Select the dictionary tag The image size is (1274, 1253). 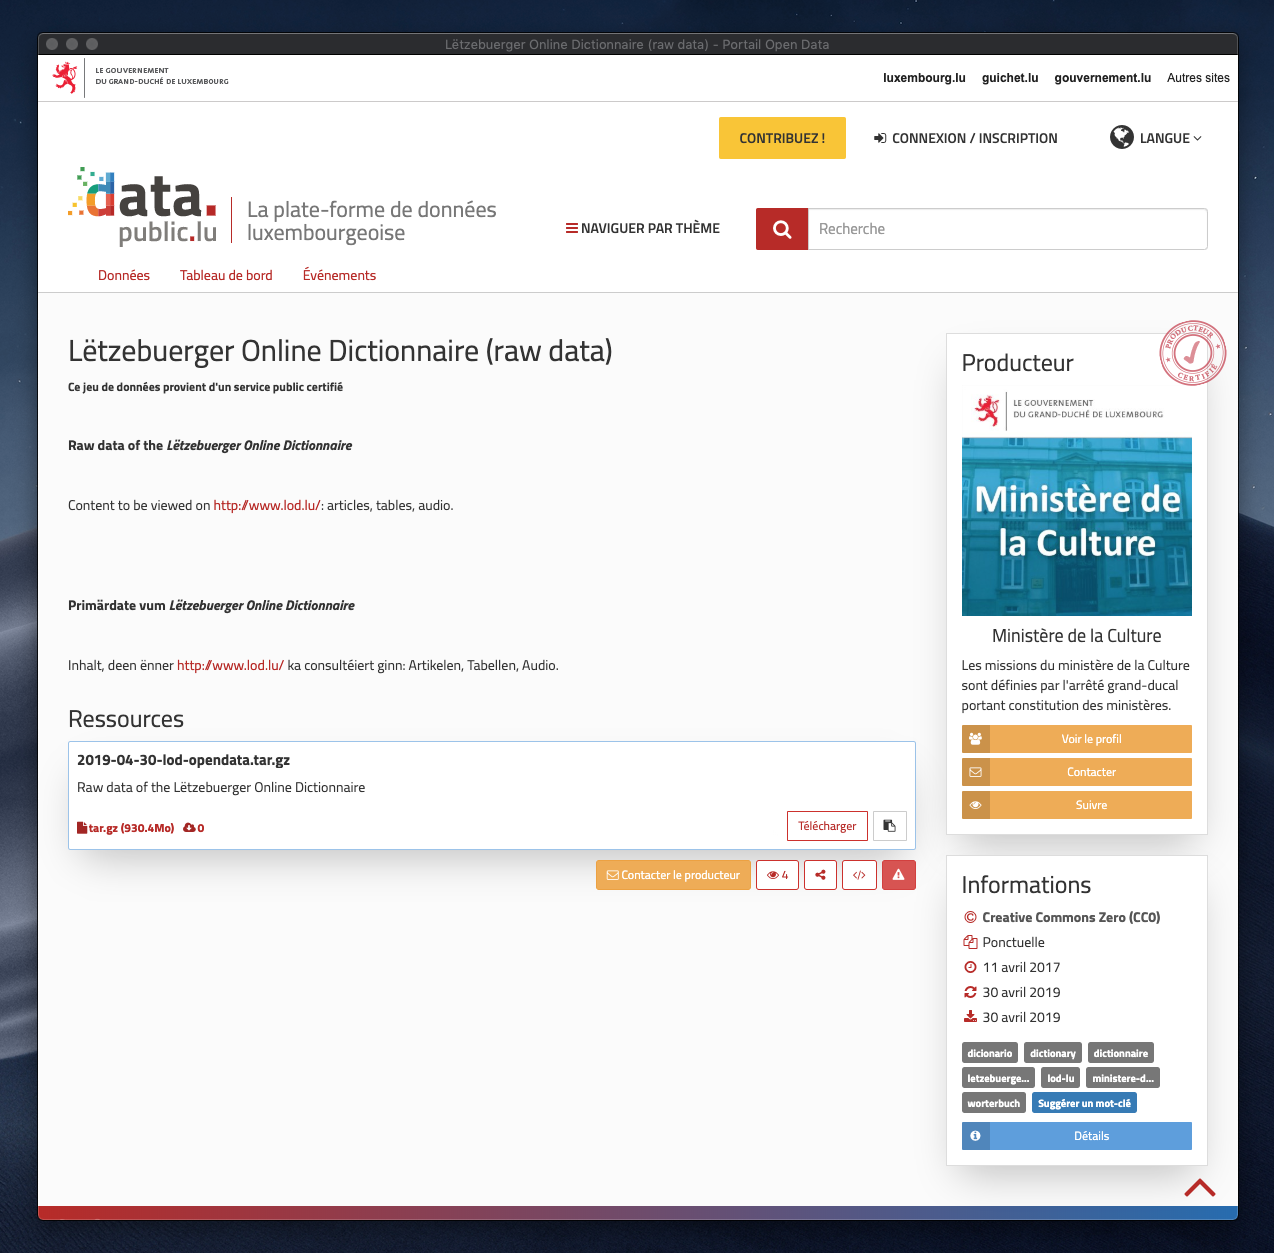click(x=1053, y=1053)
